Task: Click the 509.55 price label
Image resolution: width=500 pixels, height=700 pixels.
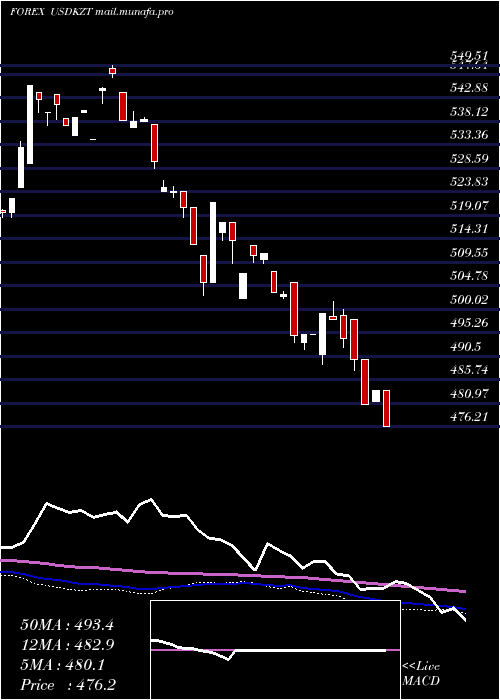Action: [468, 253]
